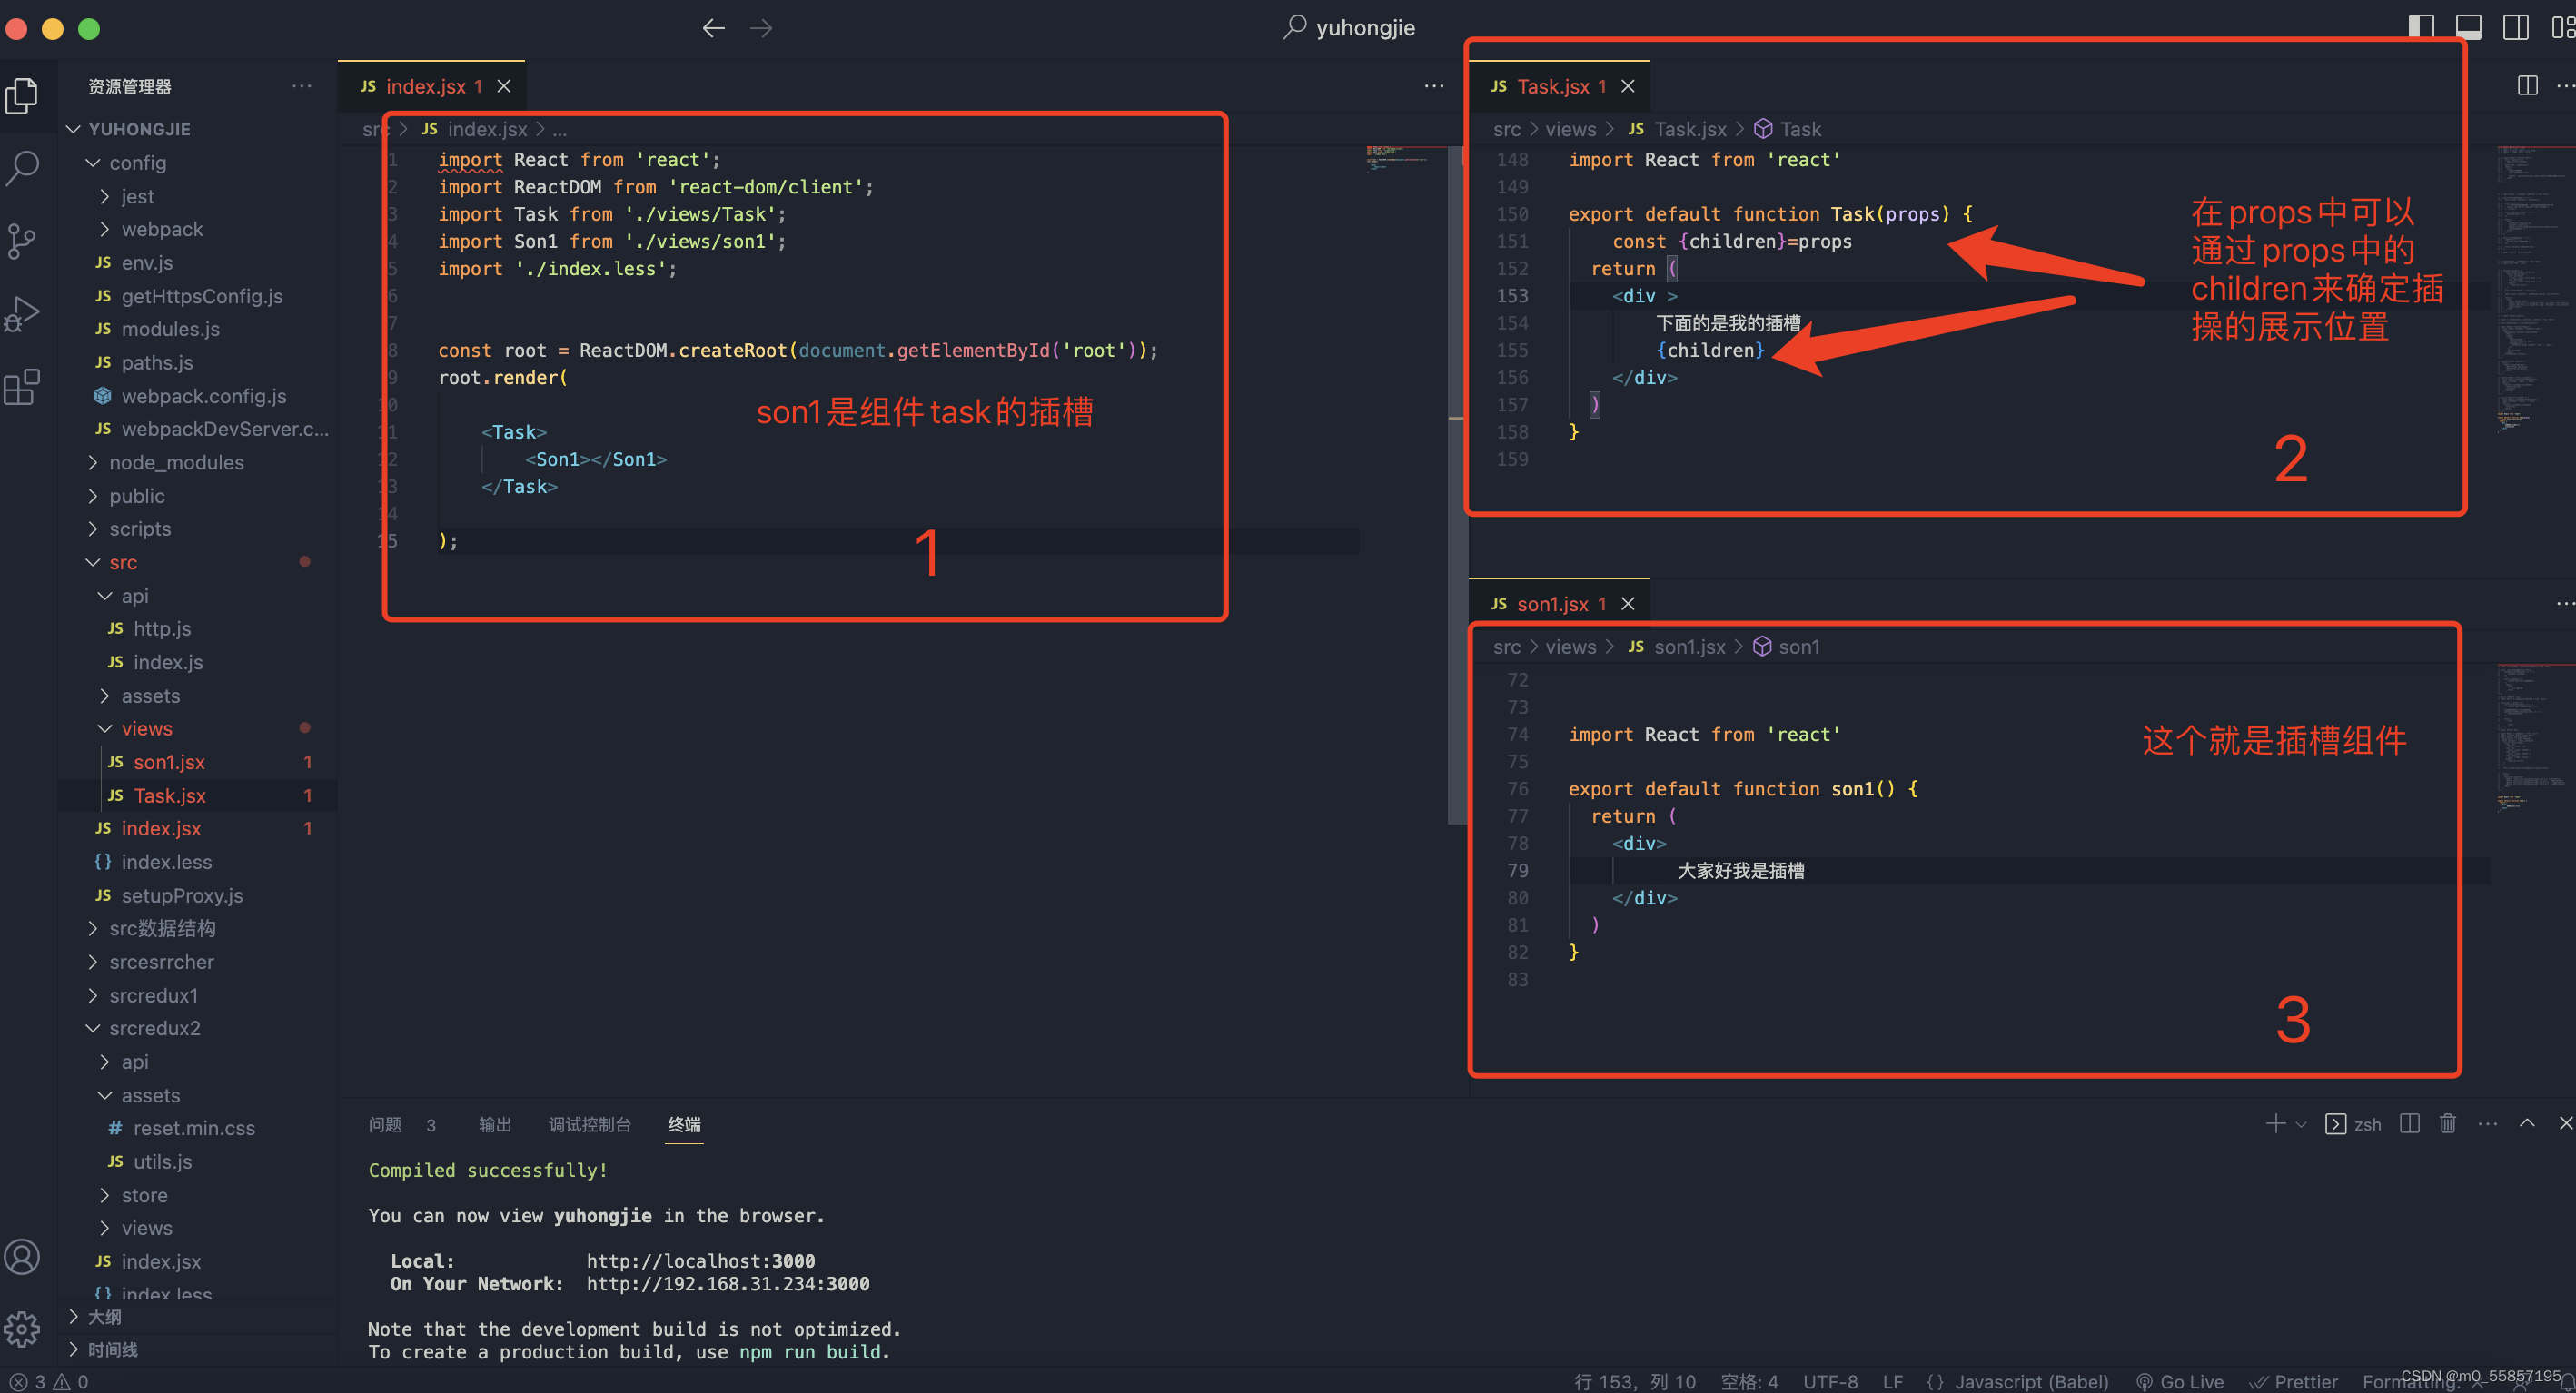Image resolution: width=2576 pixels, height=1393 pixels.
Task: Switch to the 输出 panel tab
Action: [494, 1124]
